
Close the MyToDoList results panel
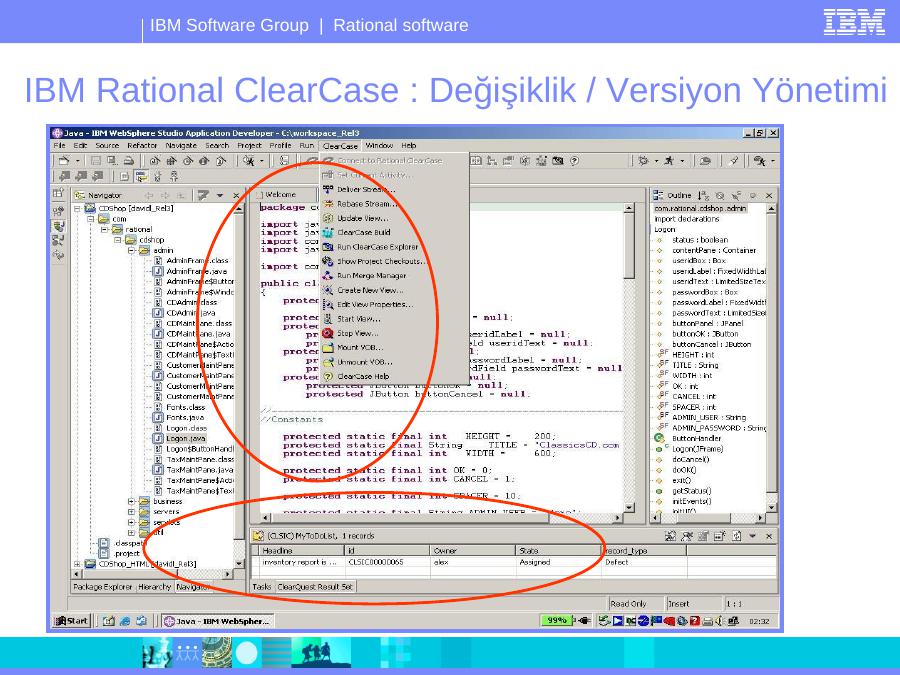click(769, 536)
